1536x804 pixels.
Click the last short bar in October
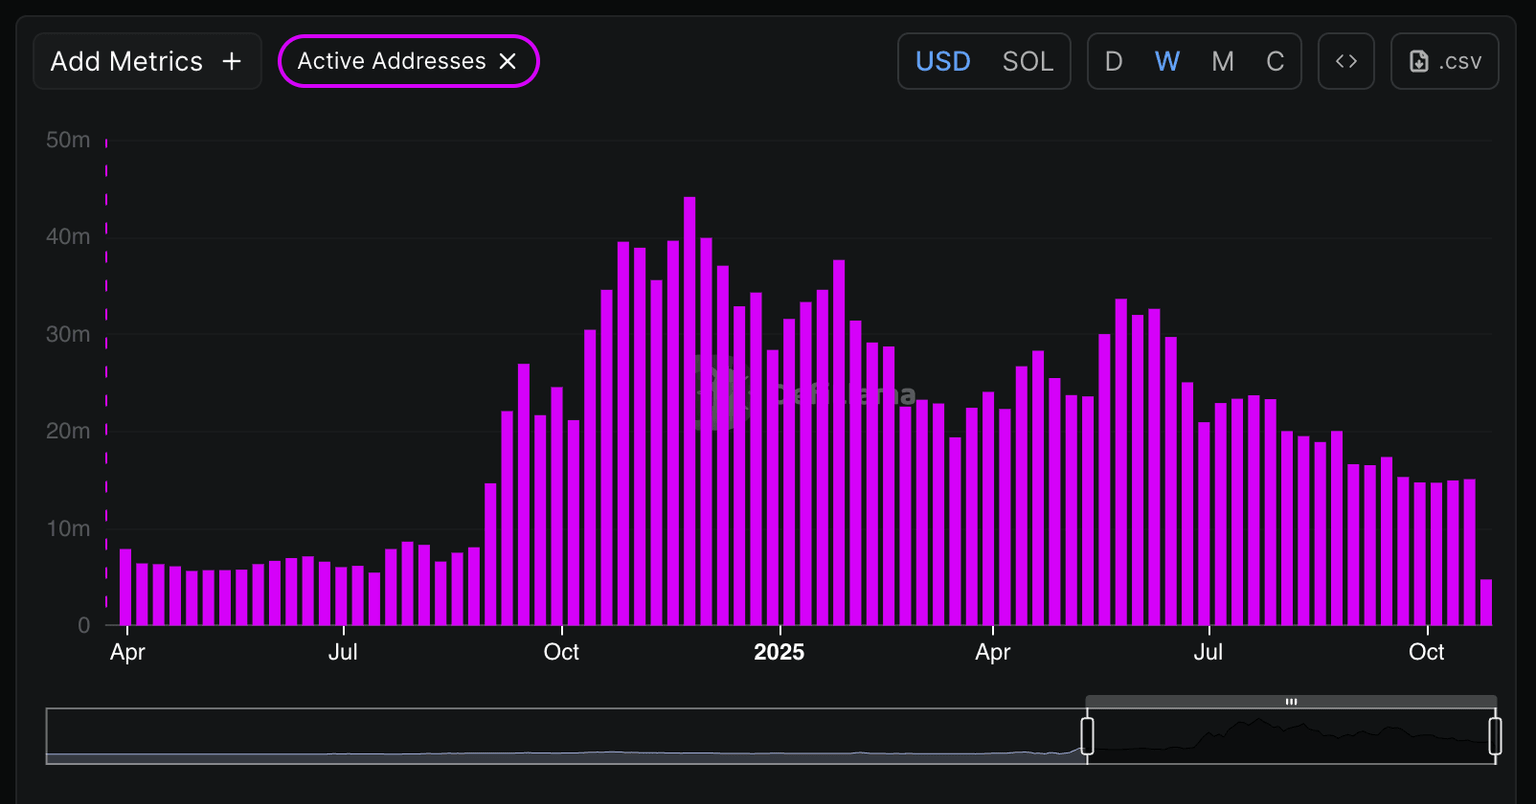(1486, 603)
